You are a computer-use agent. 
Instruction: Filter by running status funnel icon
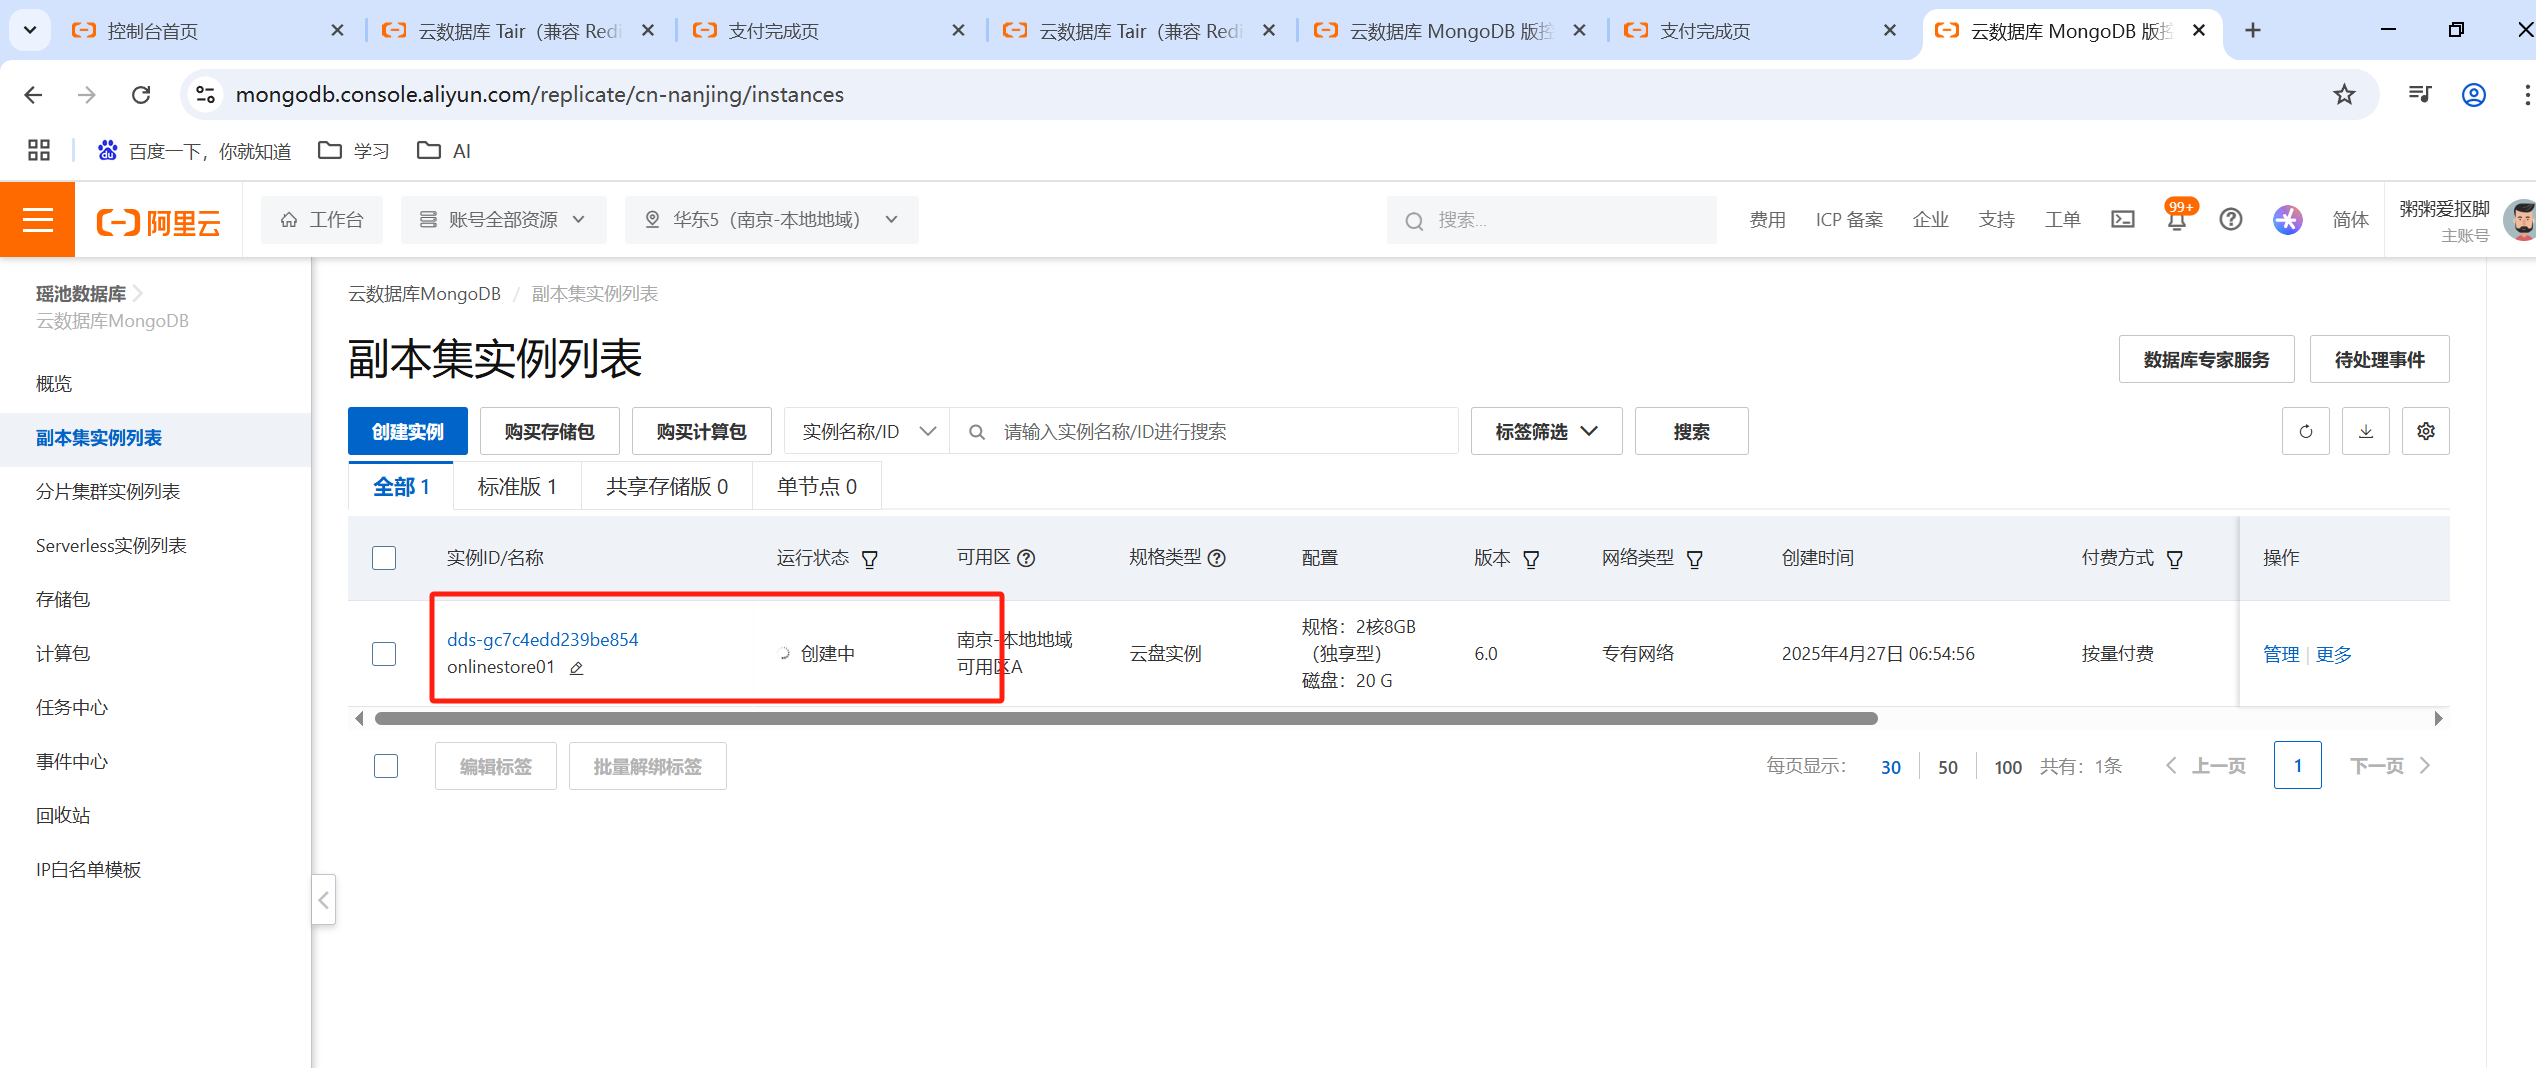[x=870, y=559]
